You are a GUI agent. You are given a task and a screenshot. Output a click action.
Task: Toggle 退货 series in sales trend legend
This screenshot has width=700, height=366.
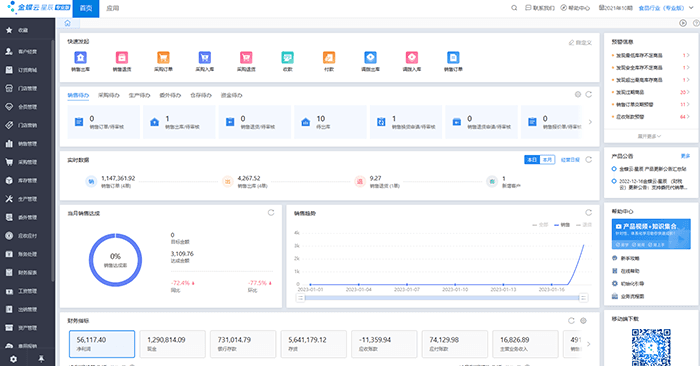click(584, 225)
